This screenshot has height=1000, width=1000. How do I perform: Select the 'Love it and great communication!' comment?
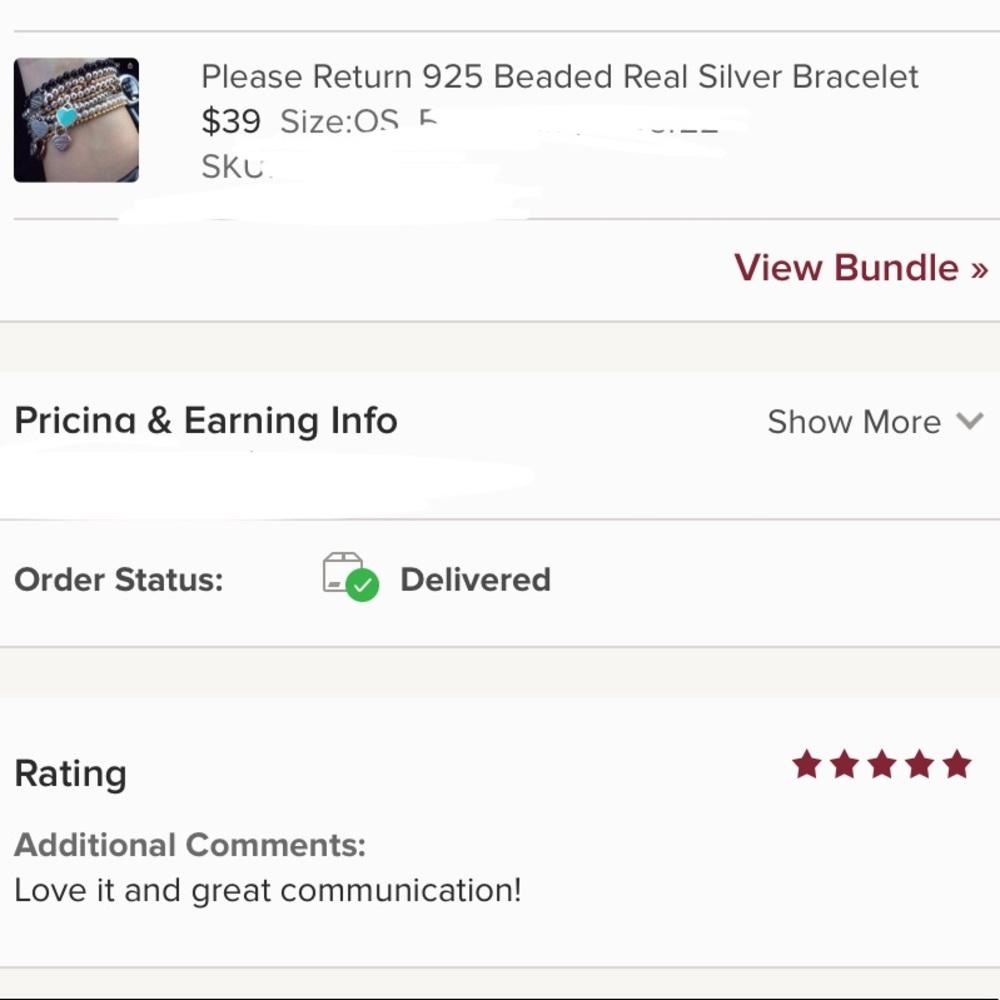coord(268,890)
